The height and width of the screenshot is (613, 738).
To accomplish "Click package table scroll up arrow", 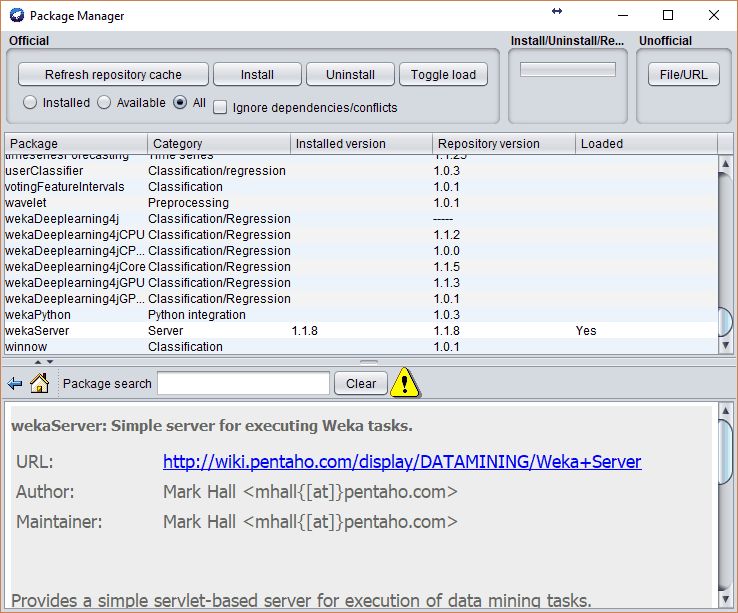I will coord(725,163).
